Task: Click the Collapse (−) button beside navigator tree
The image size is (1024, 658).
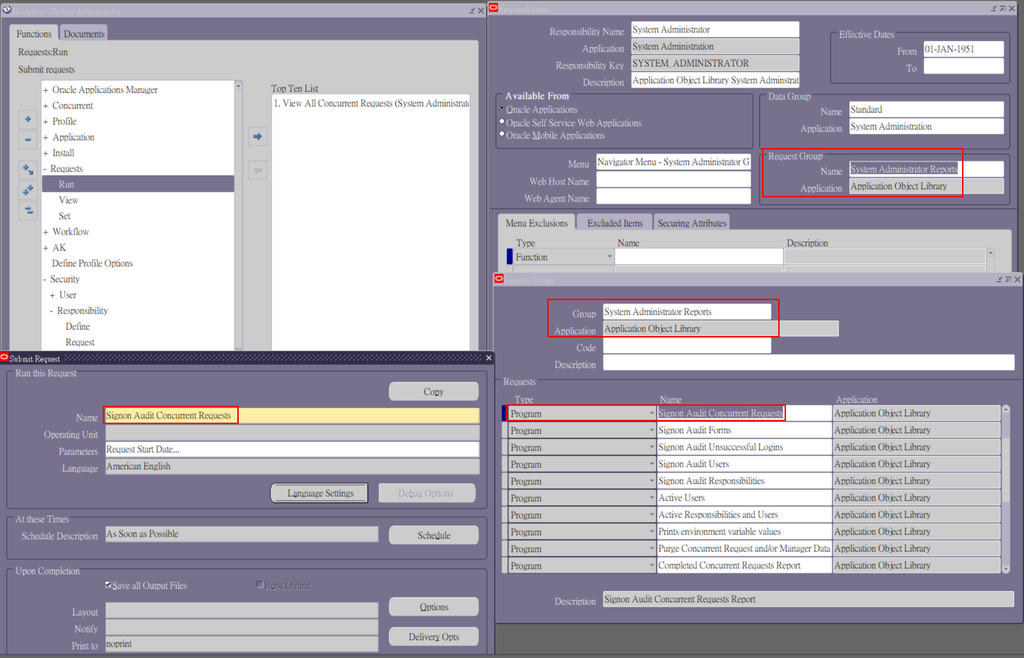Action: pos(28,138)
